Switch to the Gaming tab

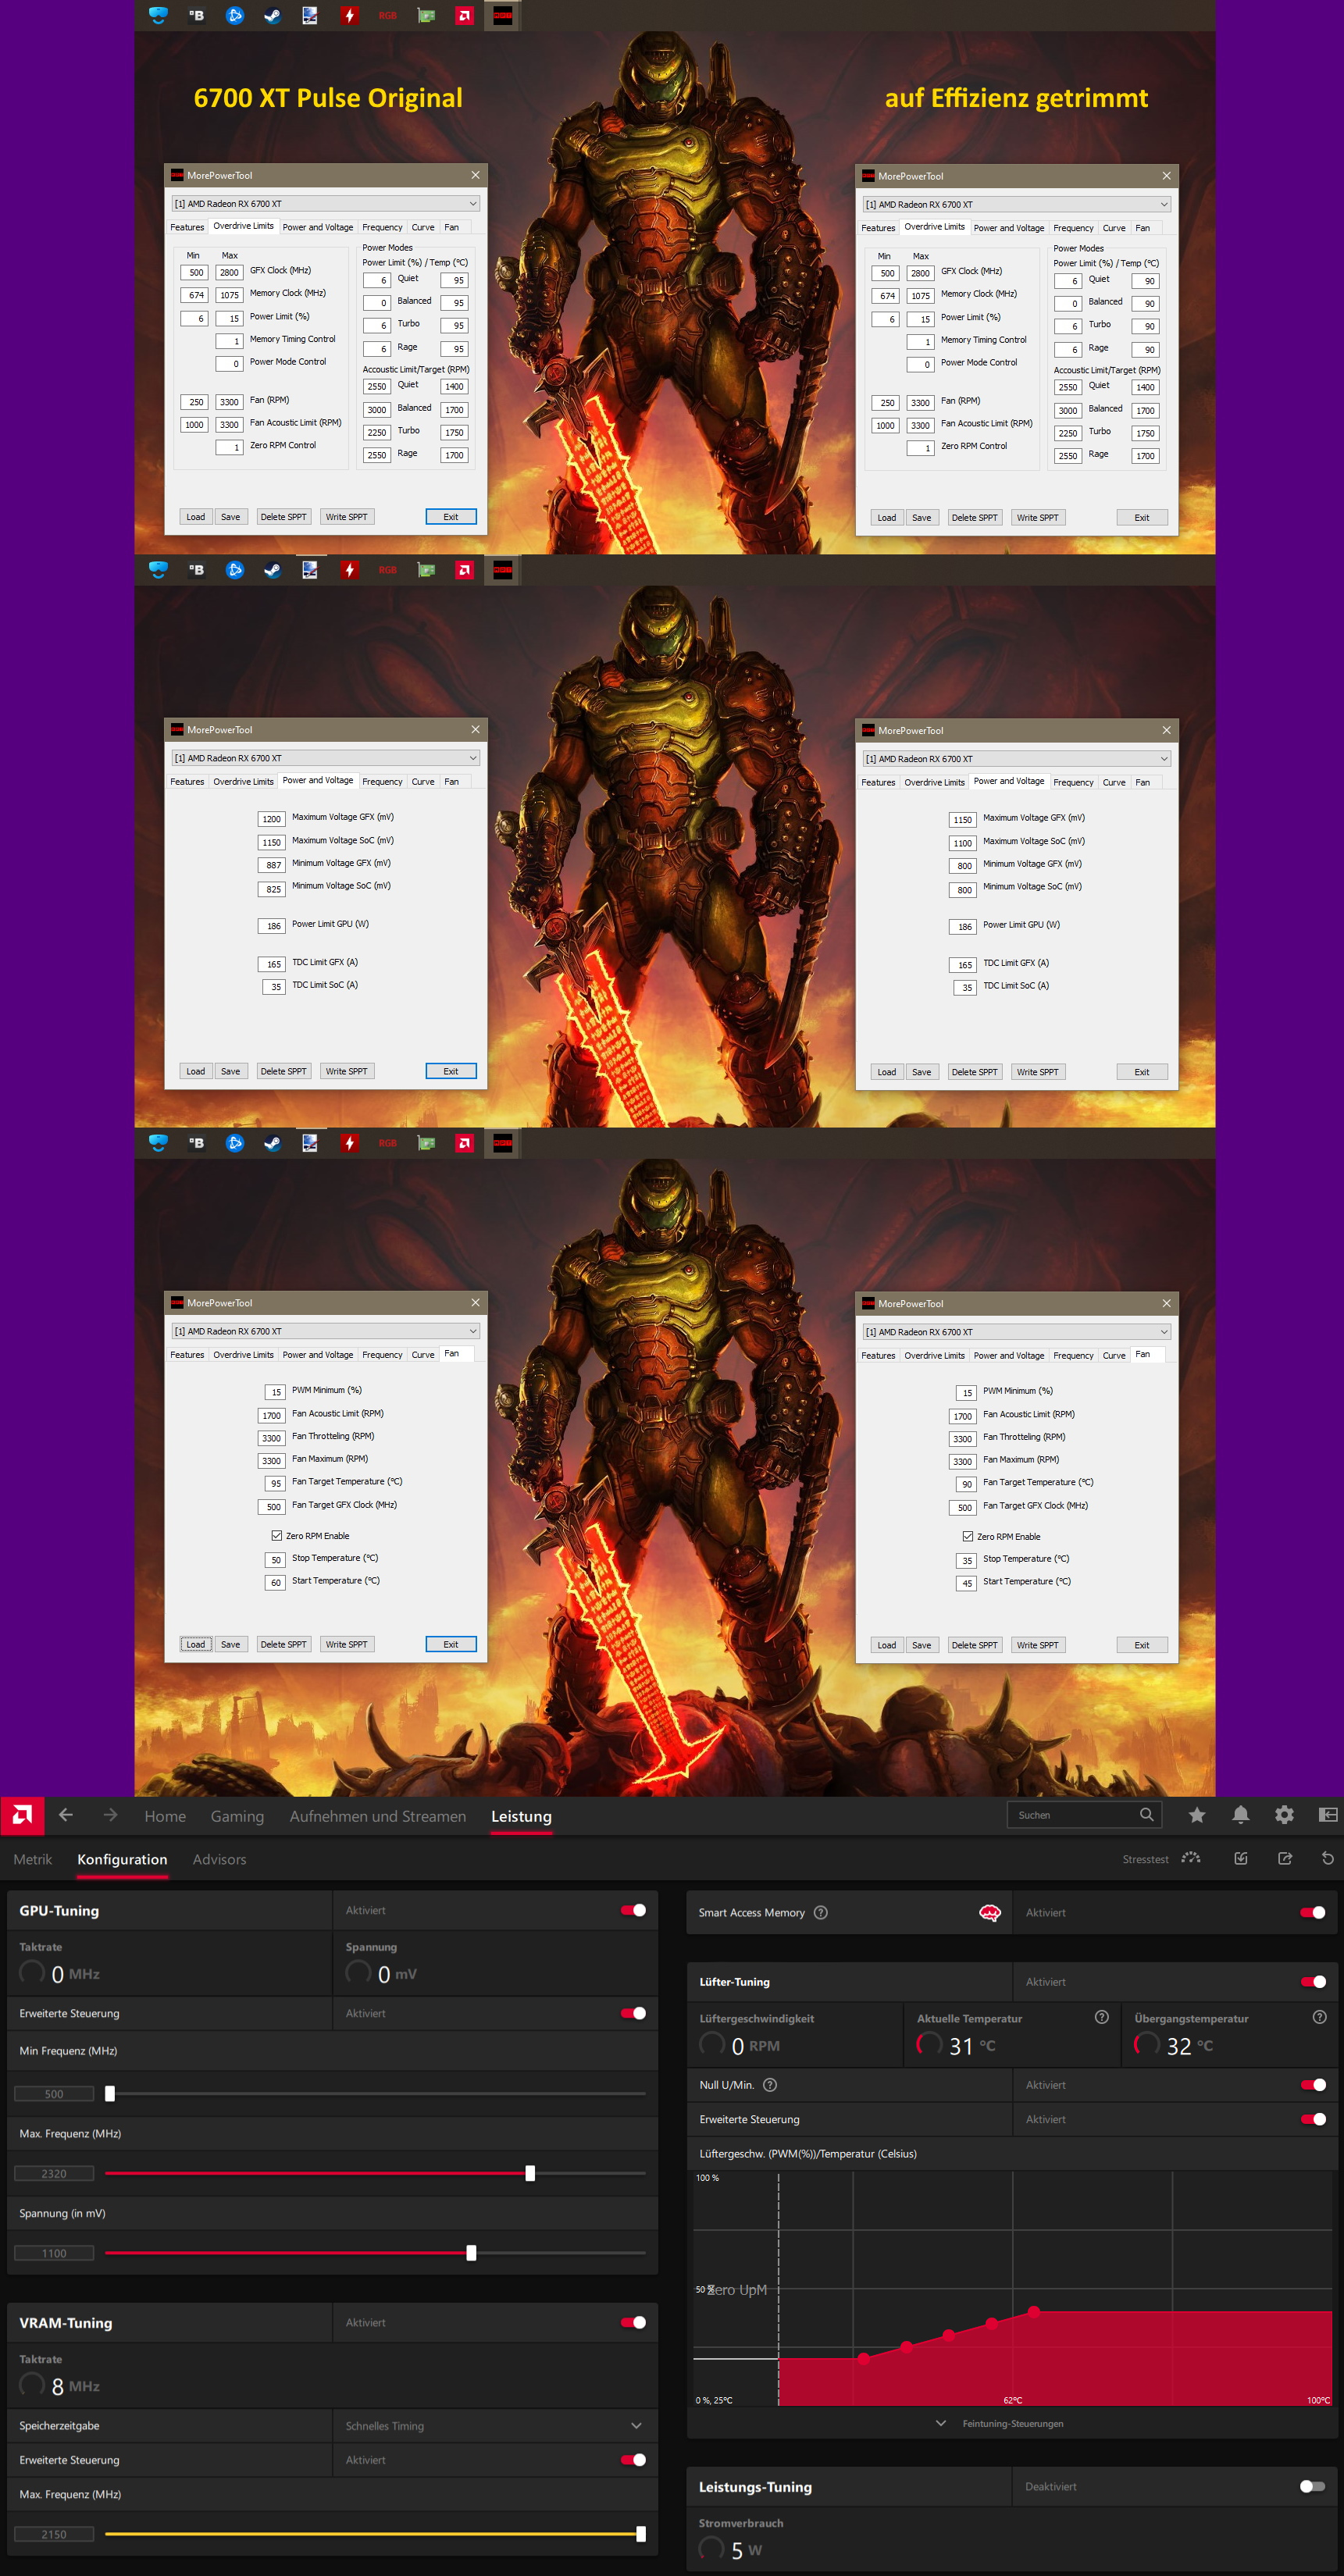[237, 1816]
